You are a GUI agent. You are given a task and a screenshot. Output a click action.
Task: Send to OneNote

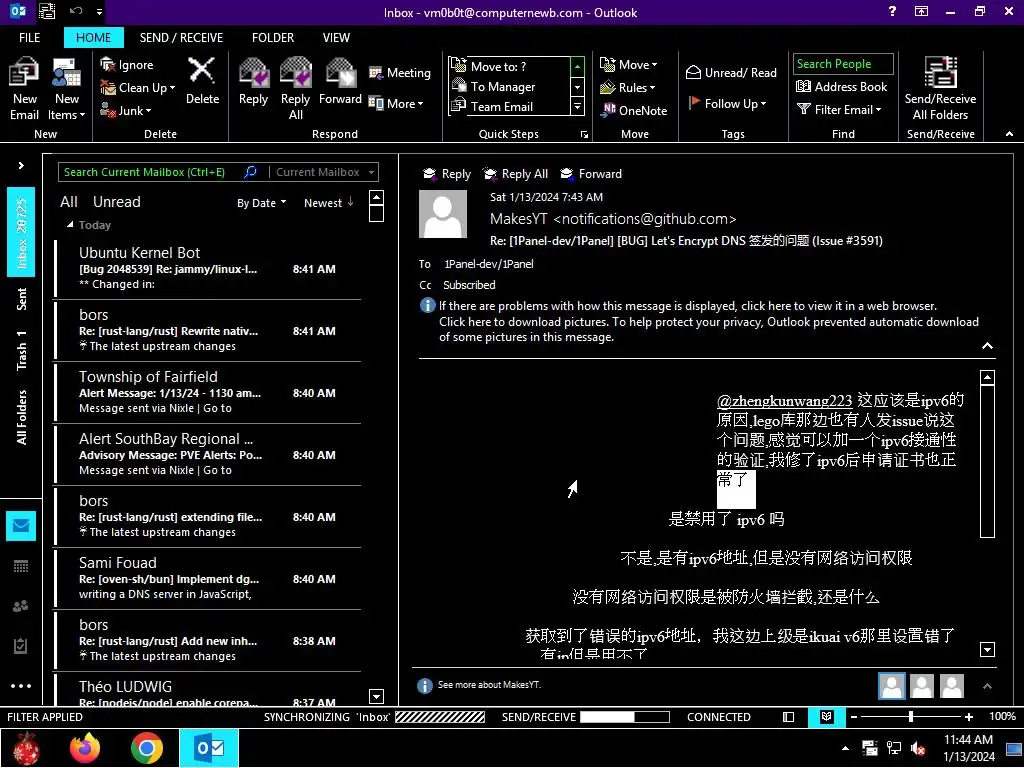click(x=634, y=110)
